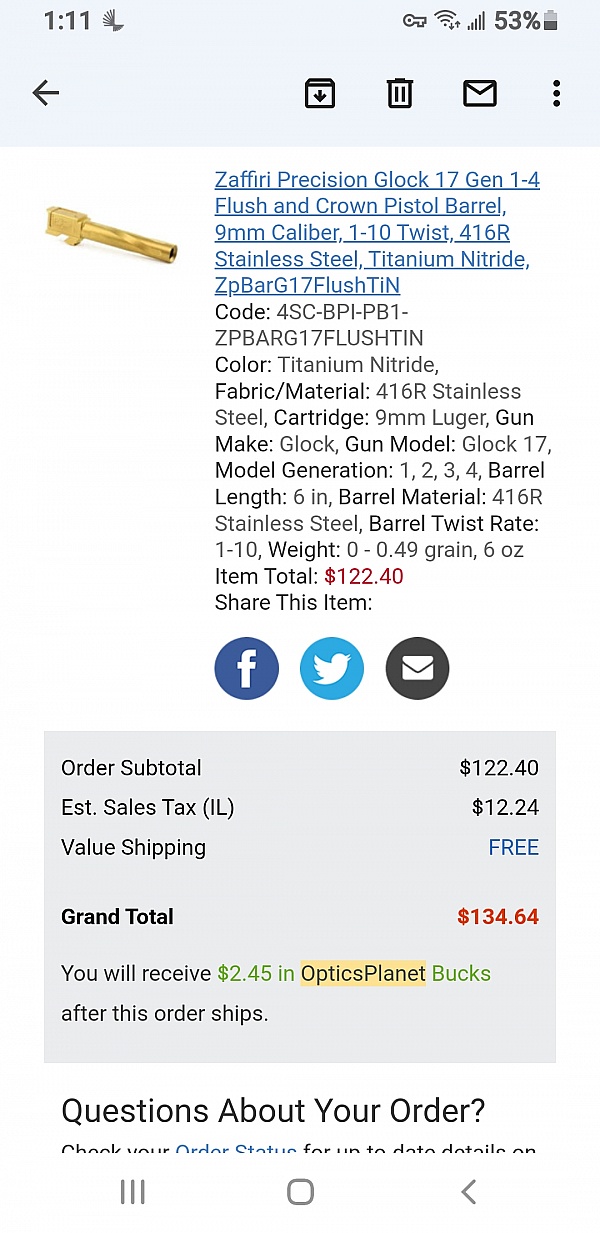600x1233 pixels.
Task: Archive this email with the archive icon
Action: point(320,94)
